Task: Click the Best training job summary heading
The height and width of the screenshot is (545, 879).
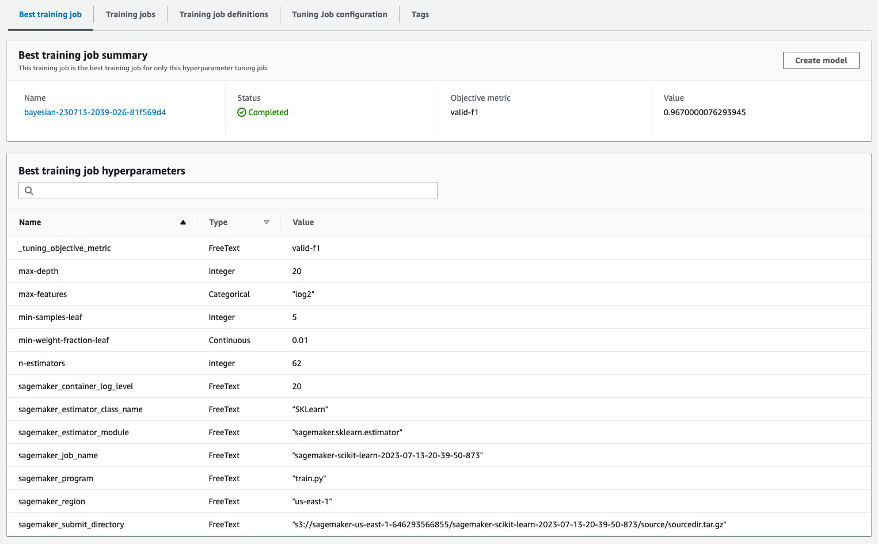Action: coord(83,55)
